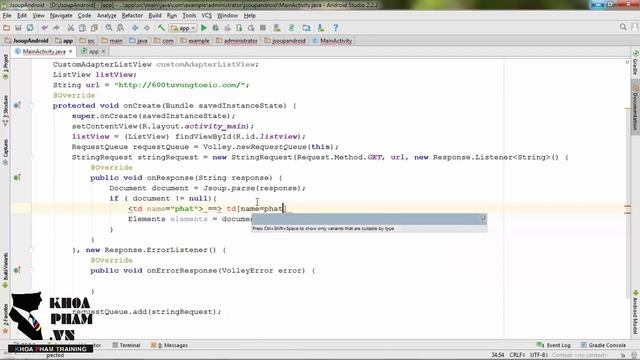The image size is (640, 360).
Task: Click the Copy toolbar icon
Action: point(82,28)
